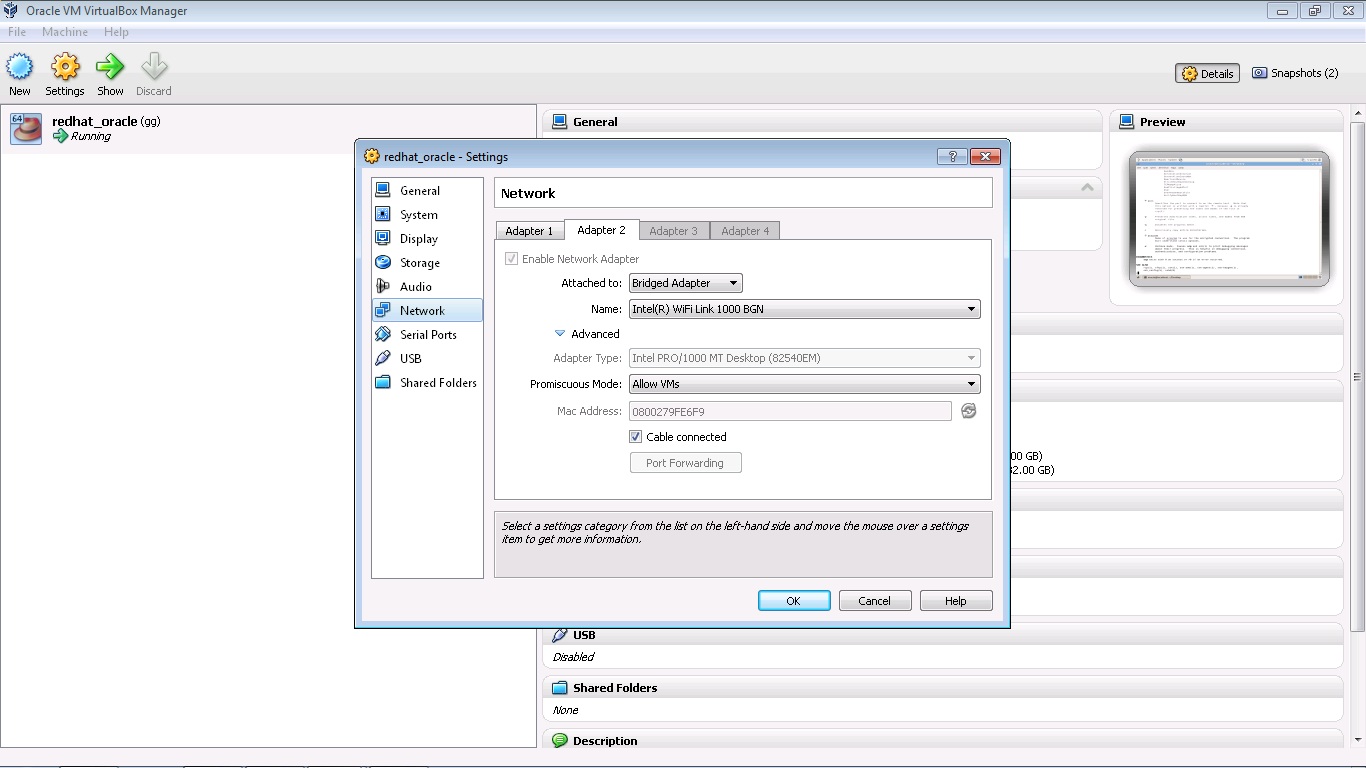Open the File menu

pos(17,32)
